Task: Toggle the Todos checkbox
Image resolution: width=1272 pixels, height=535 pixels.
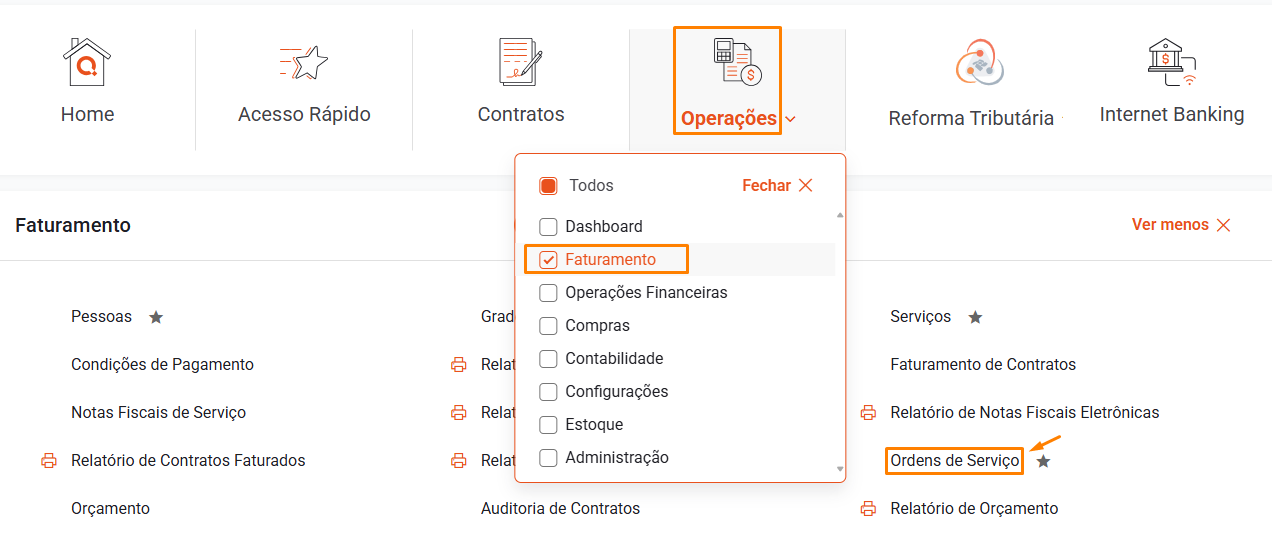Action: (x=548, y=186)
